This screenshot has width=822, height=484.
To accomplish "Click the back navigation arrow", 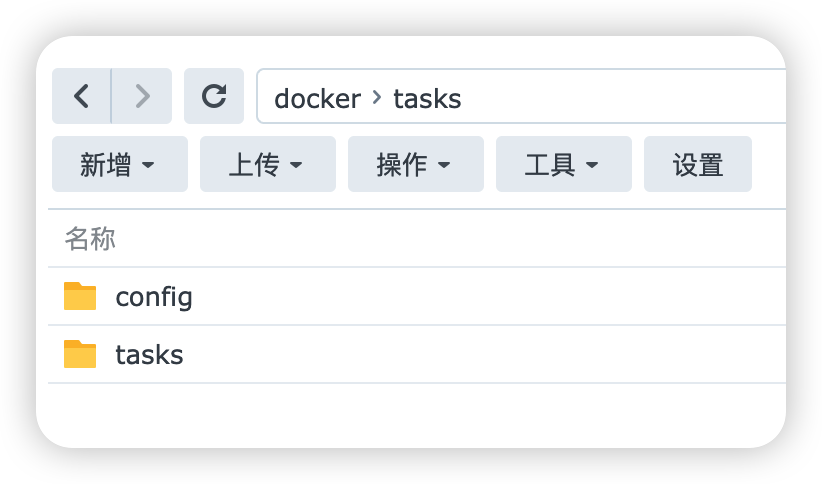I will click(81, 96).
